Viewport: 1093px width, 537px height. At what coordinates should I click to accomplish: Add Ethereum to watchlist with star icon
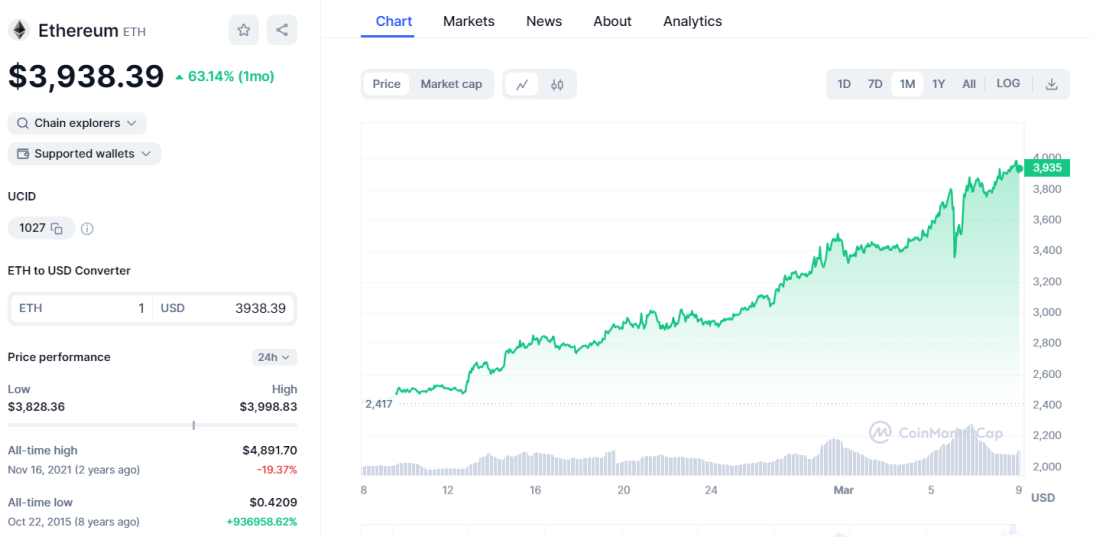click(243, 30)
